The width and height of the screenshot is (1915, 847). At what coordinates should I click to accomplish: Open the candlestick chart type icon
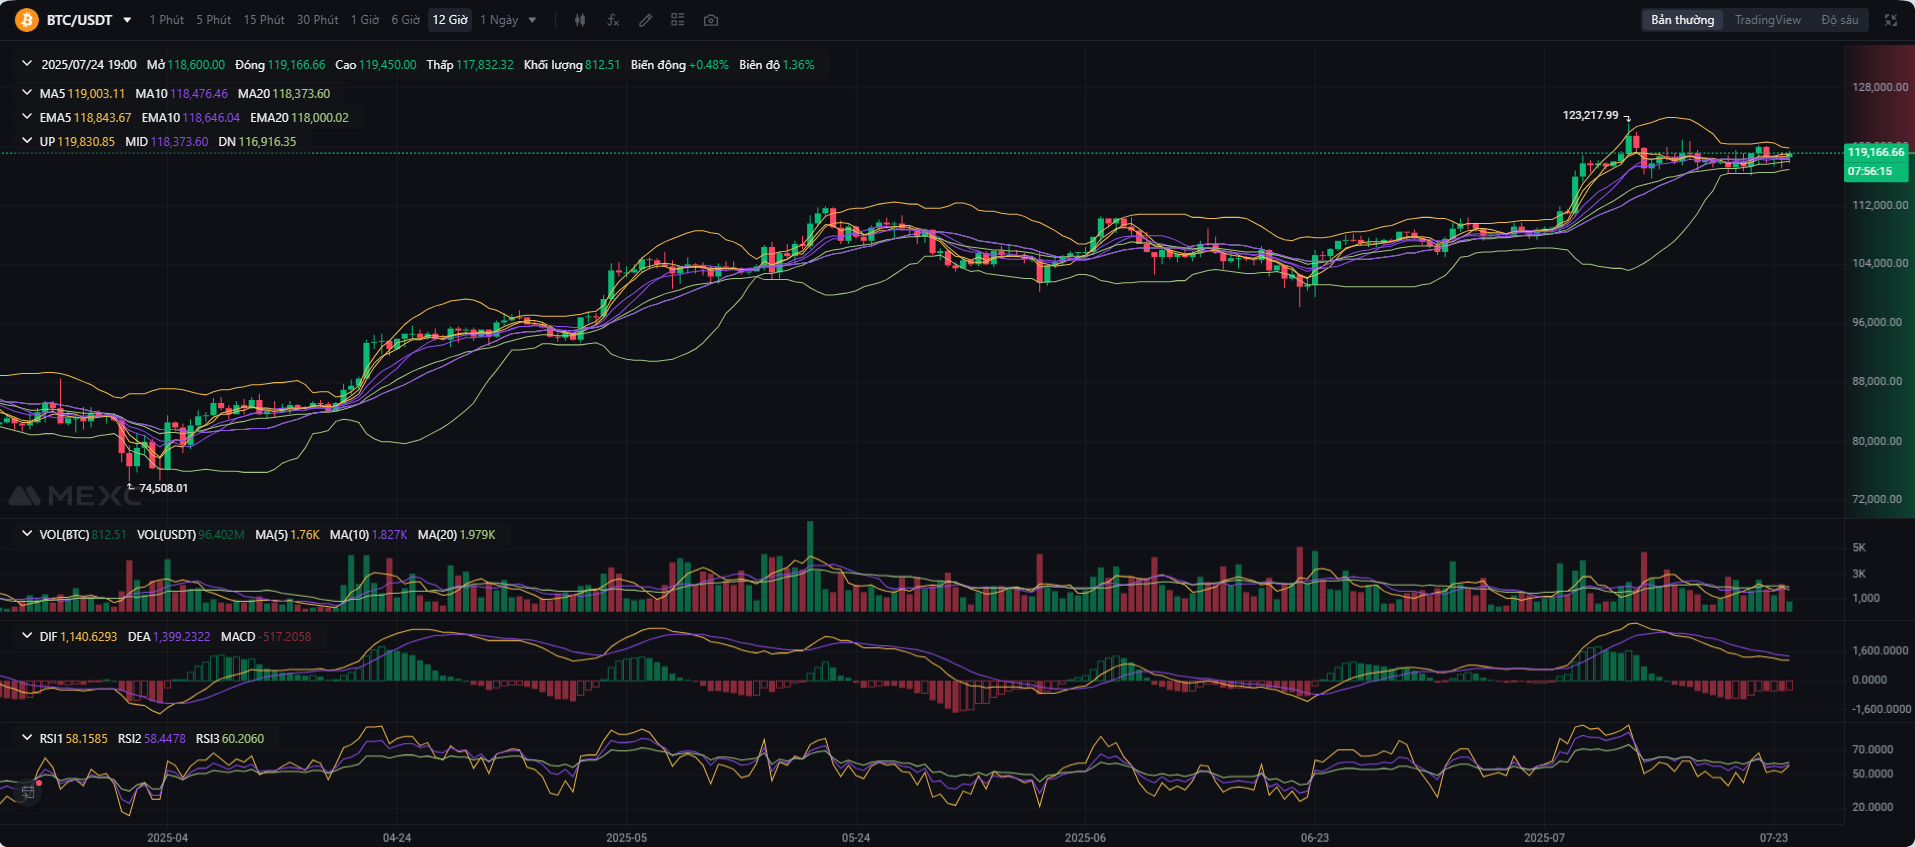pos(580,20)
